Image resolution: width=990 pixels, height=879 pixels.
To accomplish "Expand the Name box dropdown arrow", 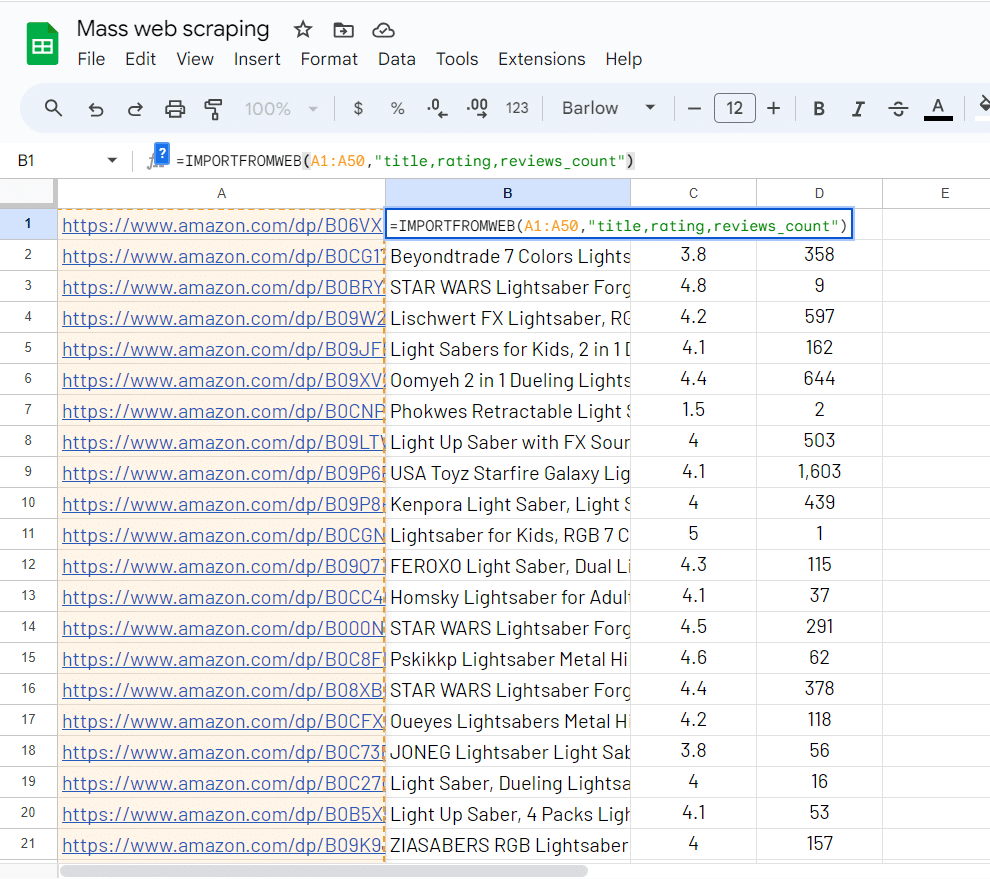I will [112, 160].
